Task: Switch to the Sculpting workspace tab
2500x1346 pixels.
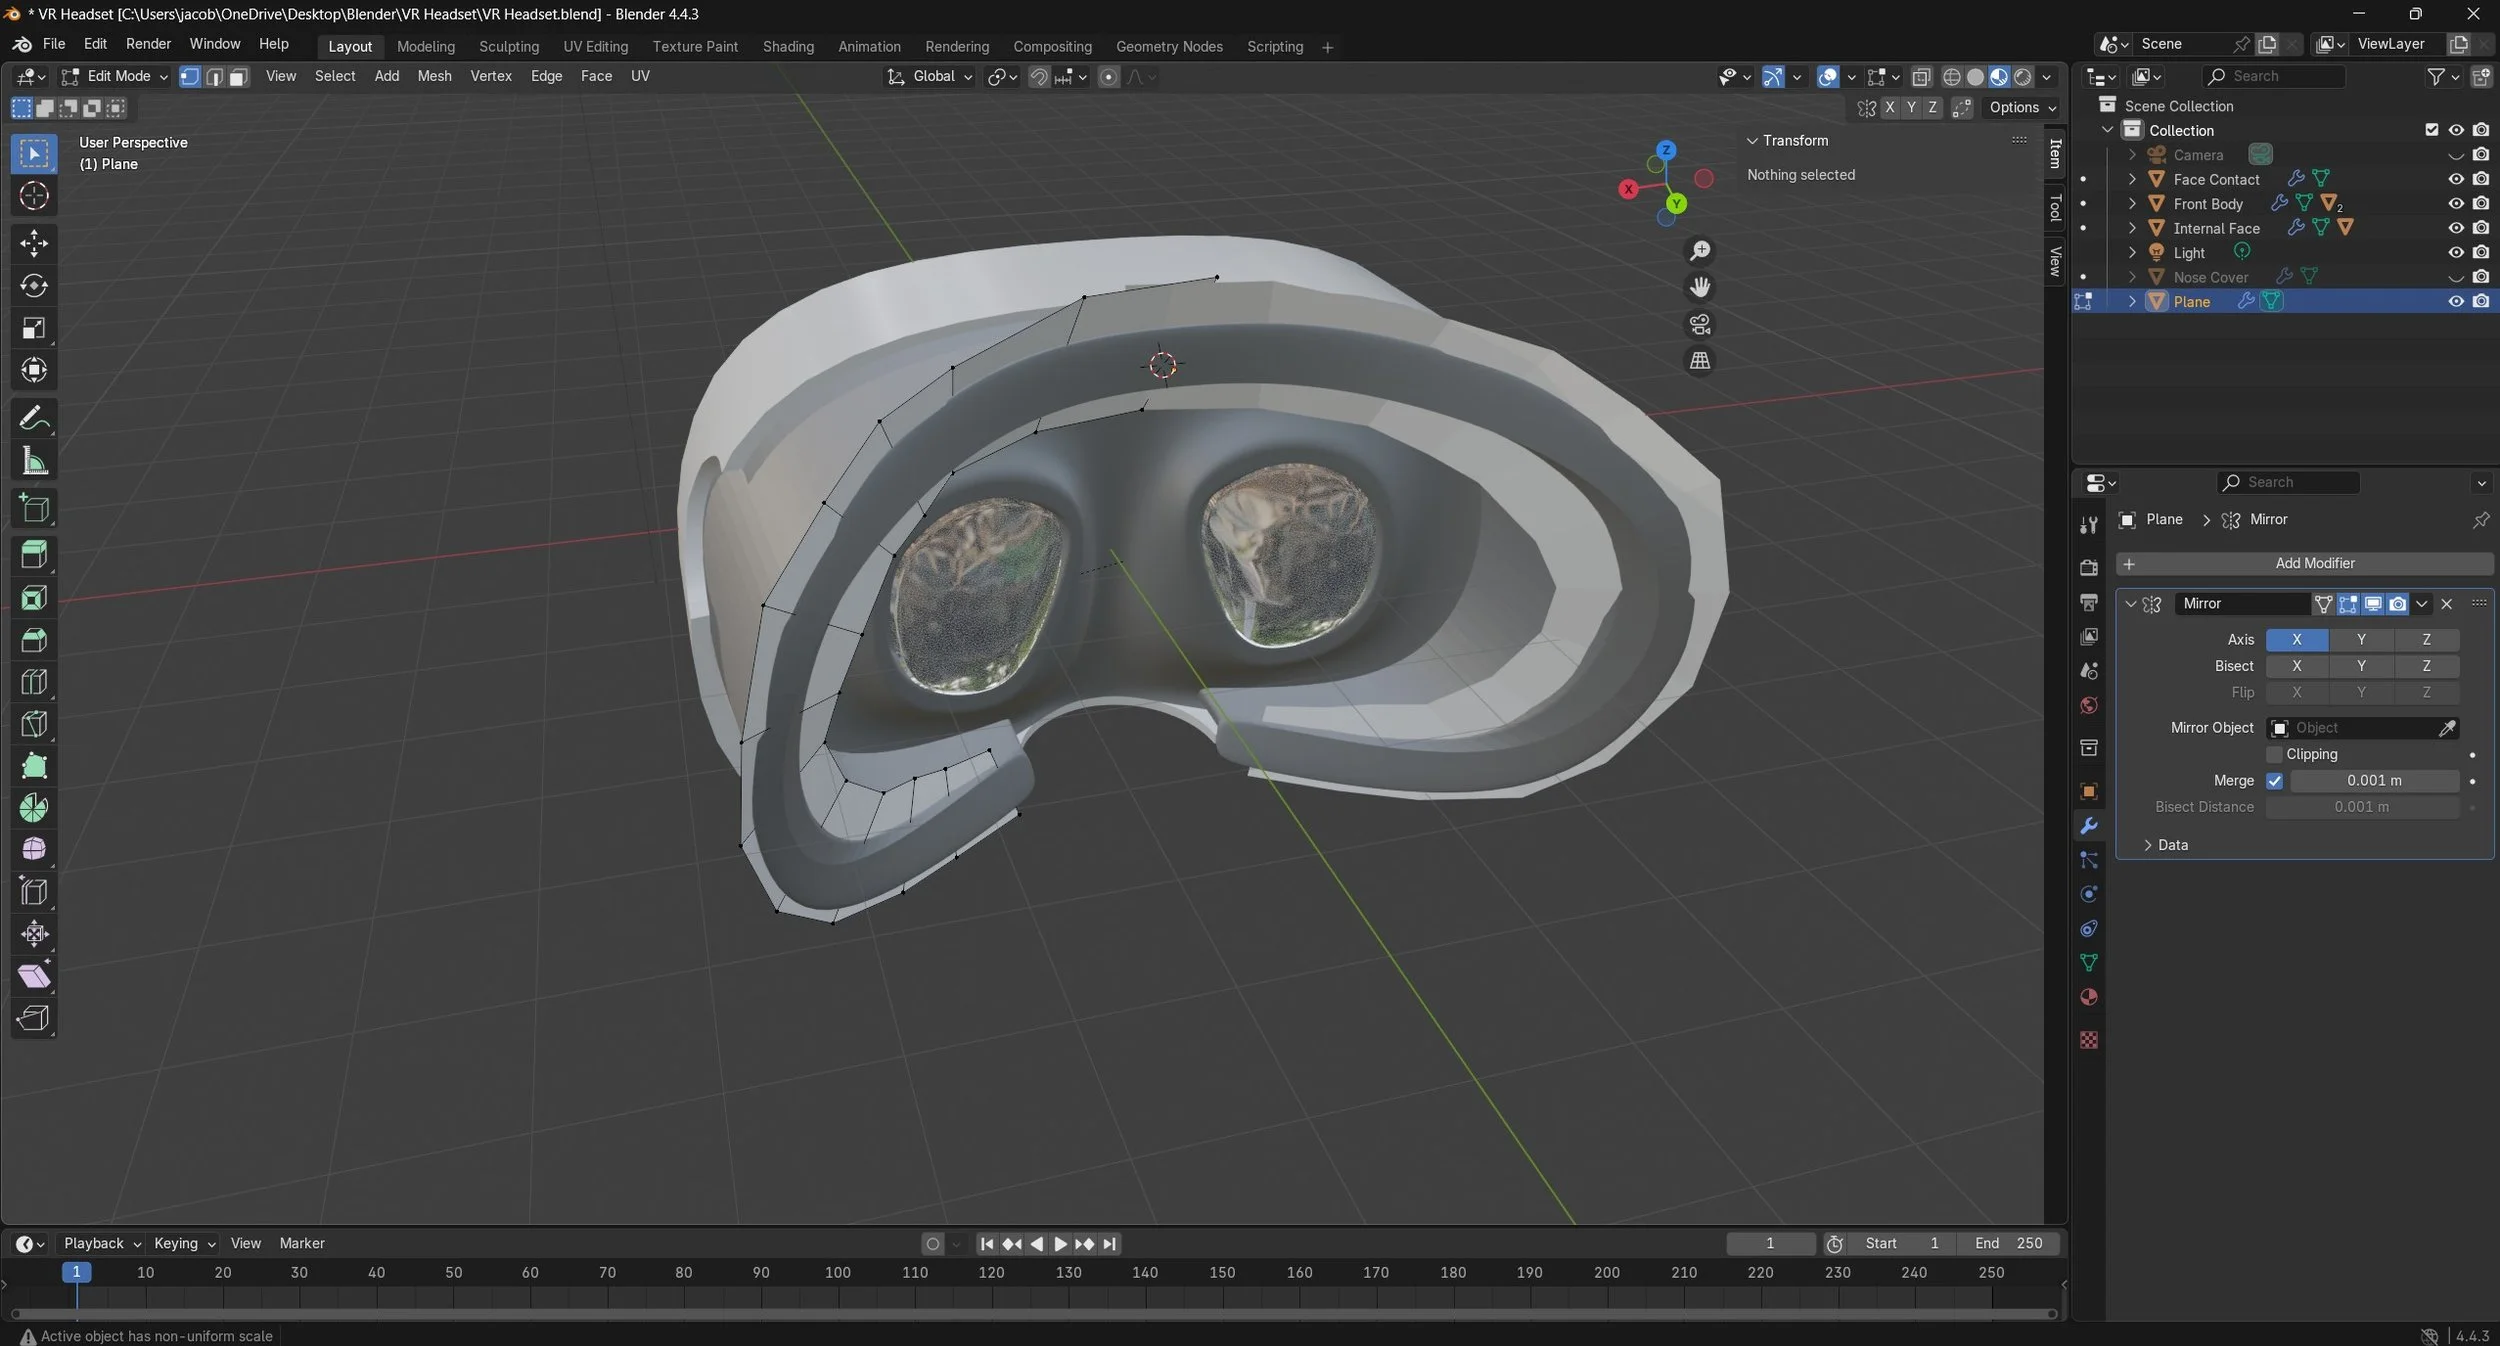Action: click(508, 47)
